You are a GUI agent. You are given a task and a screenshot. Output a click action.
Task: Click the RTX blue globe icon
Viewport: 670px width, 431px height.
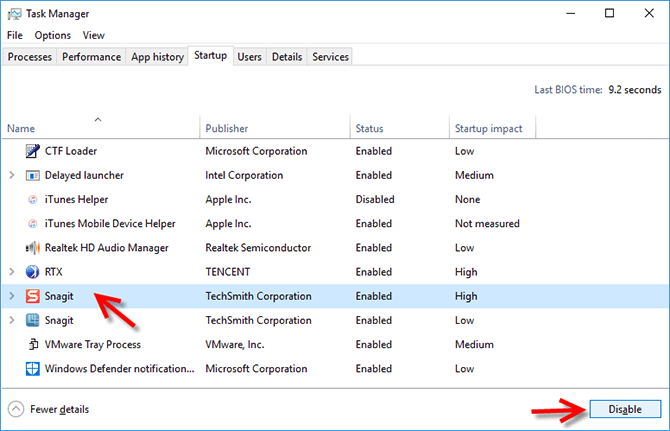tap(32, 272)
